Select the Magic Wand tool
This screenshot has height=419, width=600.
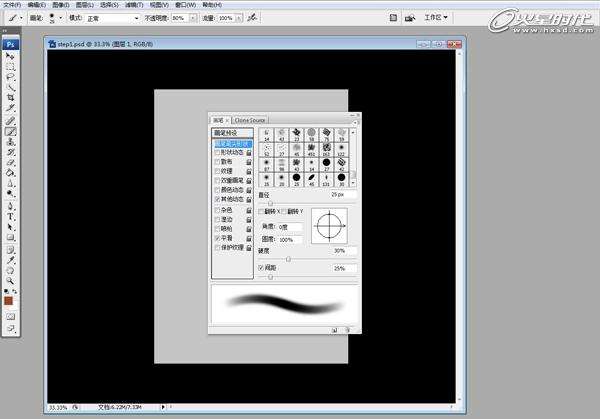[x=10, y=88]
